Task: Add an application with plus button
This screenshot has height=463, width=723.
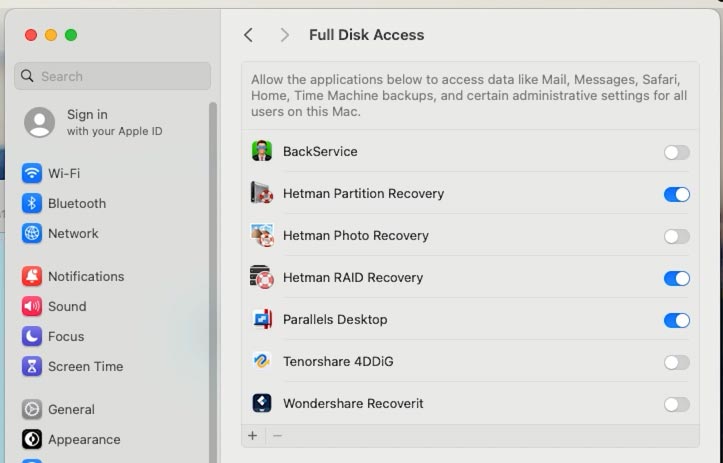Action: click(x=253, y=435)
